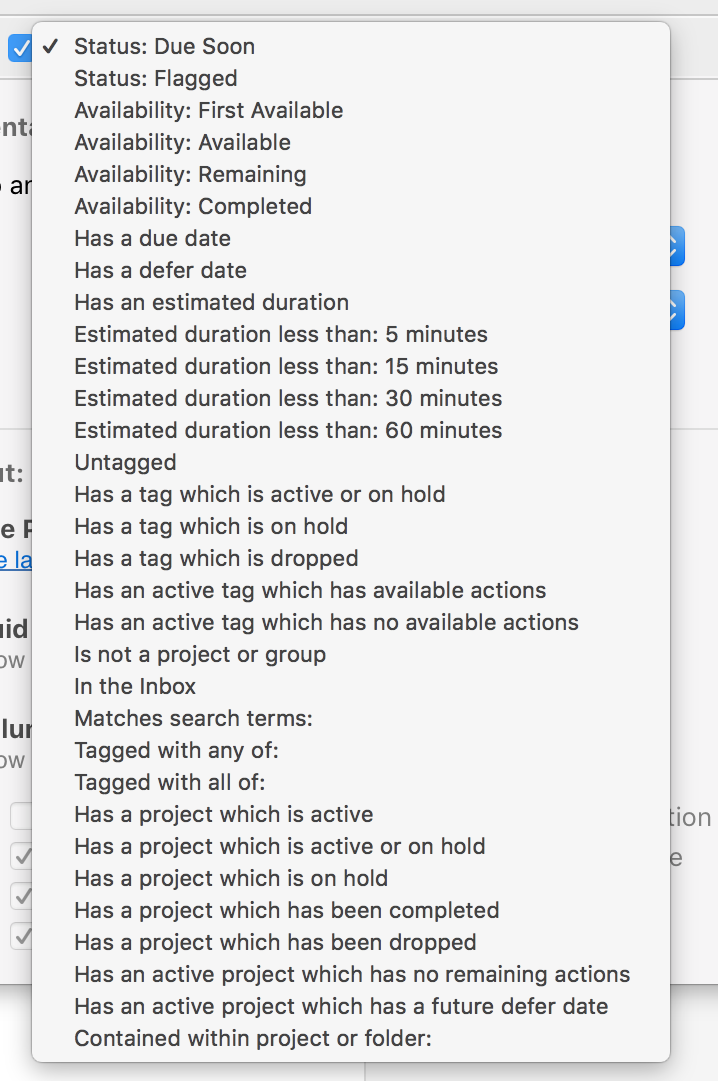Choose "Availability: First Available"
Image resolution: width=718 pixels, height=1081 pixels.
pyautogui.click(x=208, y=110)
